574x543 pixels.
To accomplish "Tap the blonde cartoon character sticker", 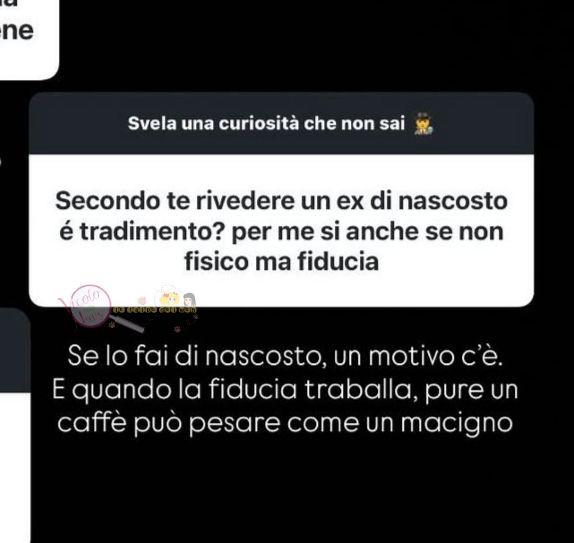I will click(x=169, y=297).
